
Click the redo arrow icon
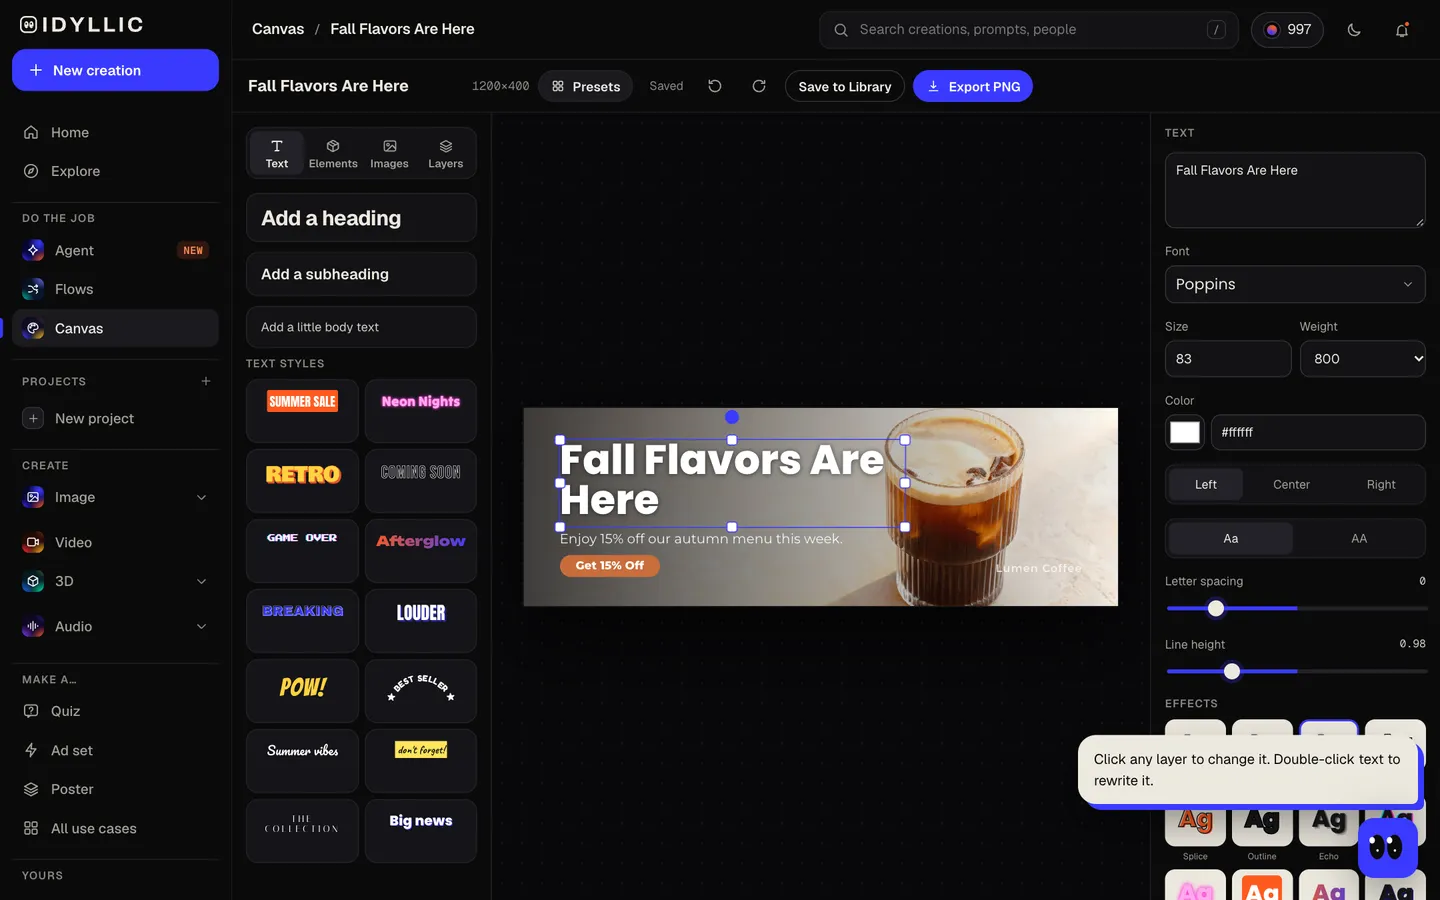pyautogui.click(x=759, y=86)
